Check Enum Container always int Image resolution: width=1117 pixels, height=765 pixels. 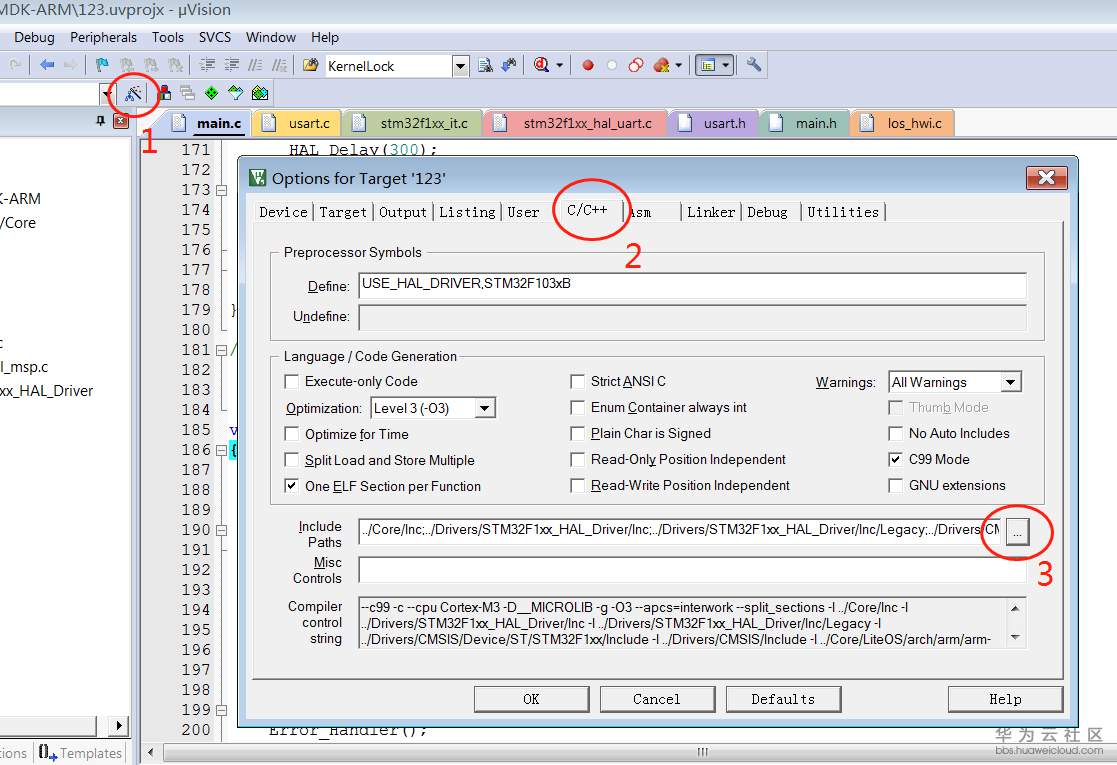(578, 407)
